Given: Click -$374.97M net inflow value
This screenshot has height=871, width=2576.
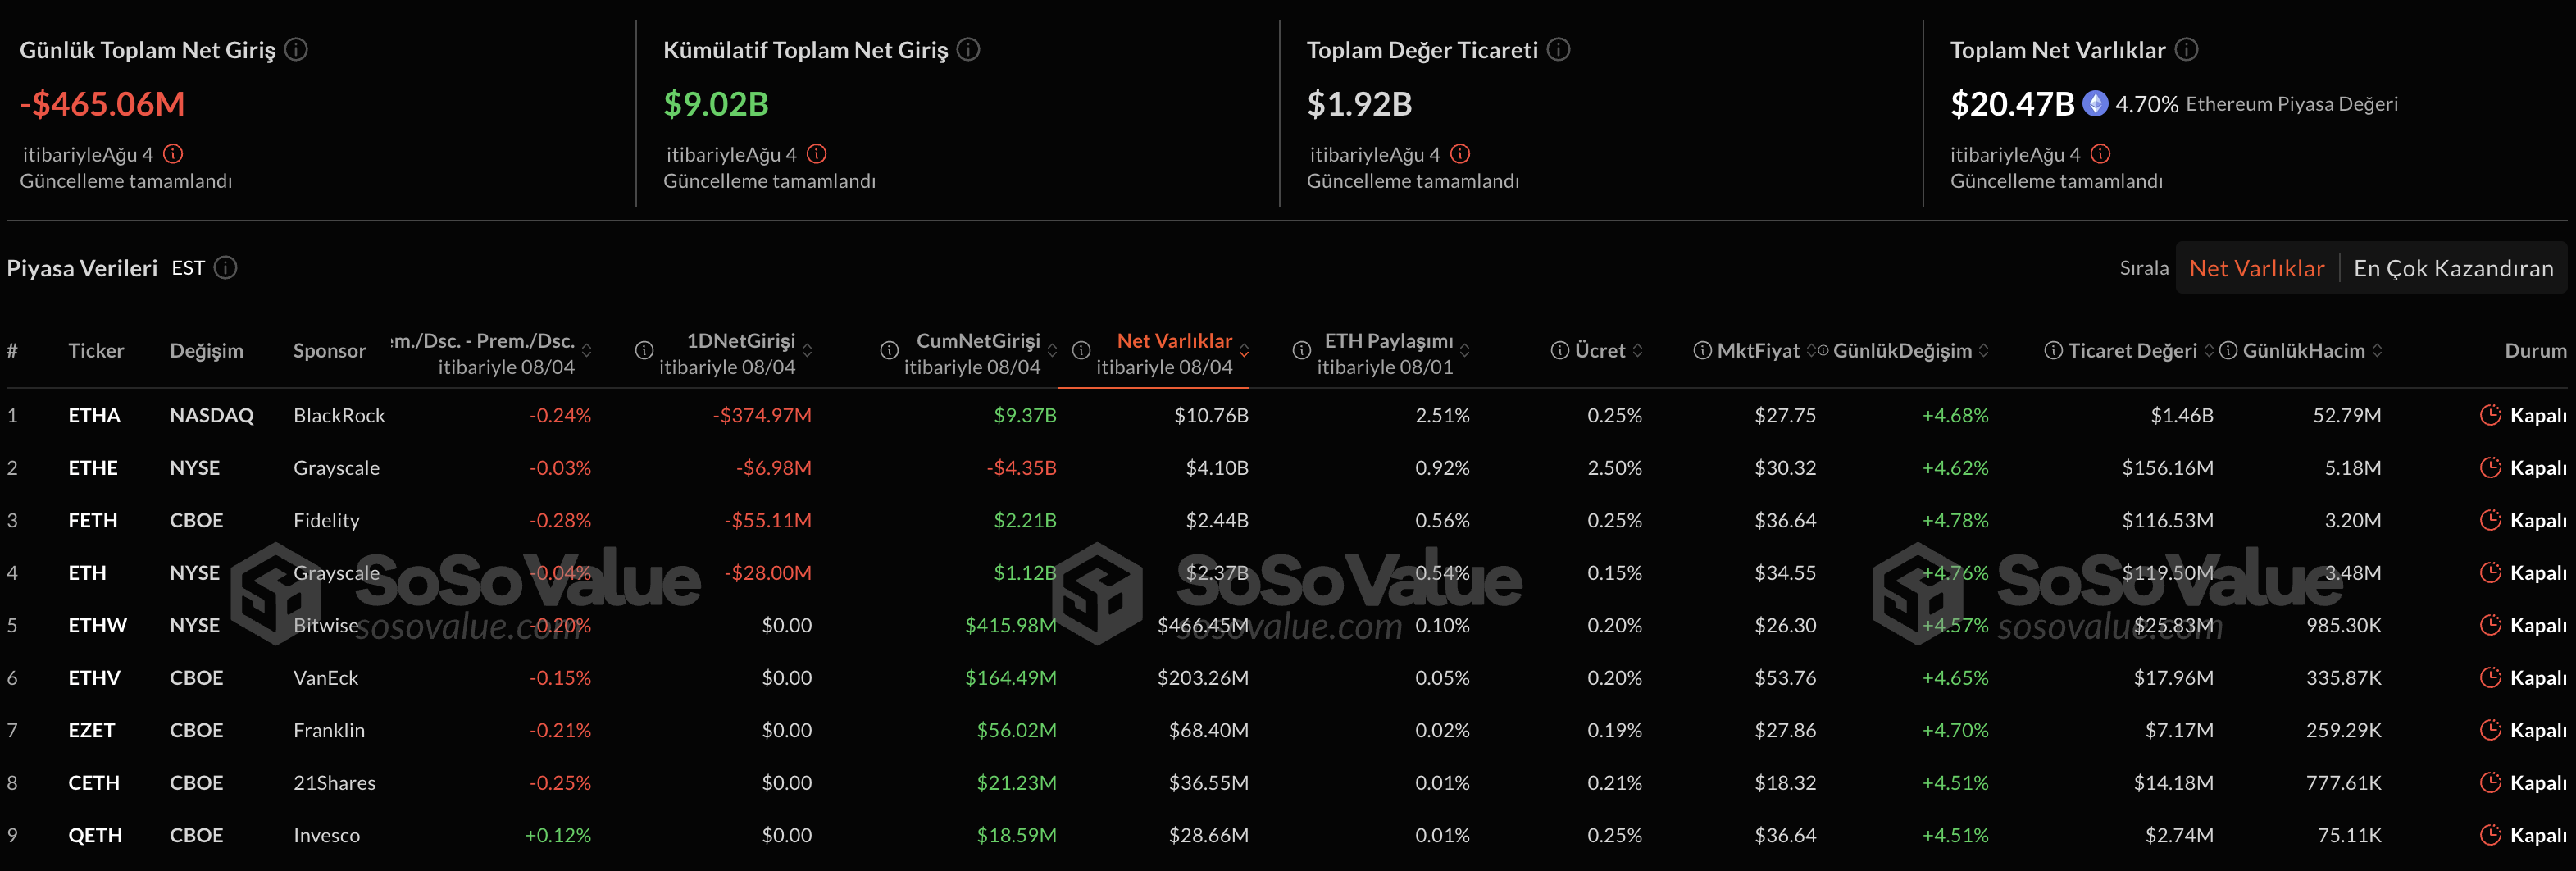Looking at the screenshot, I should pos(762,415).
